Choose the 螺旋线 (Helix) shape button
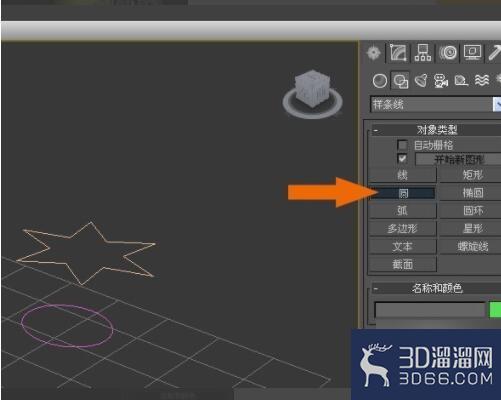The width and height of the screenshot is (501, 400). point(472,247)
